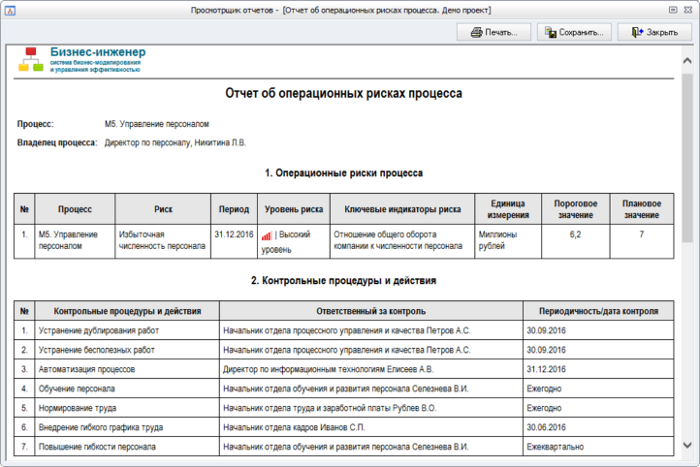Click the column header Плановое значение

click(x=642, y=209)
